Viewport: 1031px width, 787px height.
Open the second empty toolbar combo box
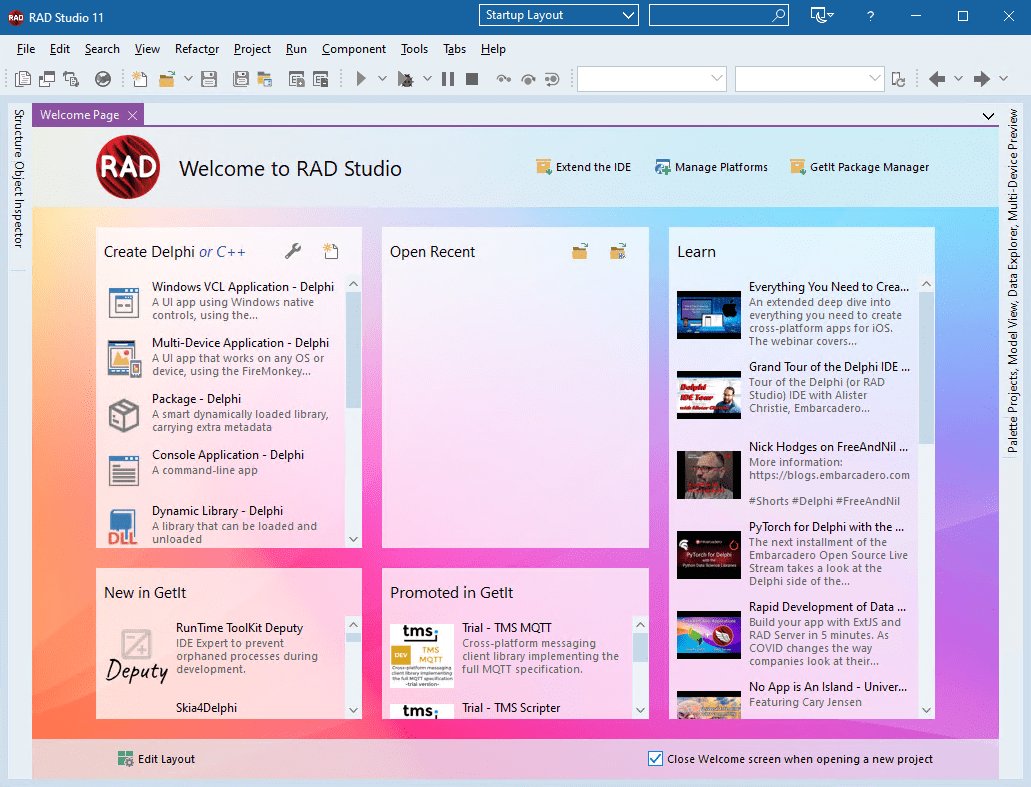point(809,79)
